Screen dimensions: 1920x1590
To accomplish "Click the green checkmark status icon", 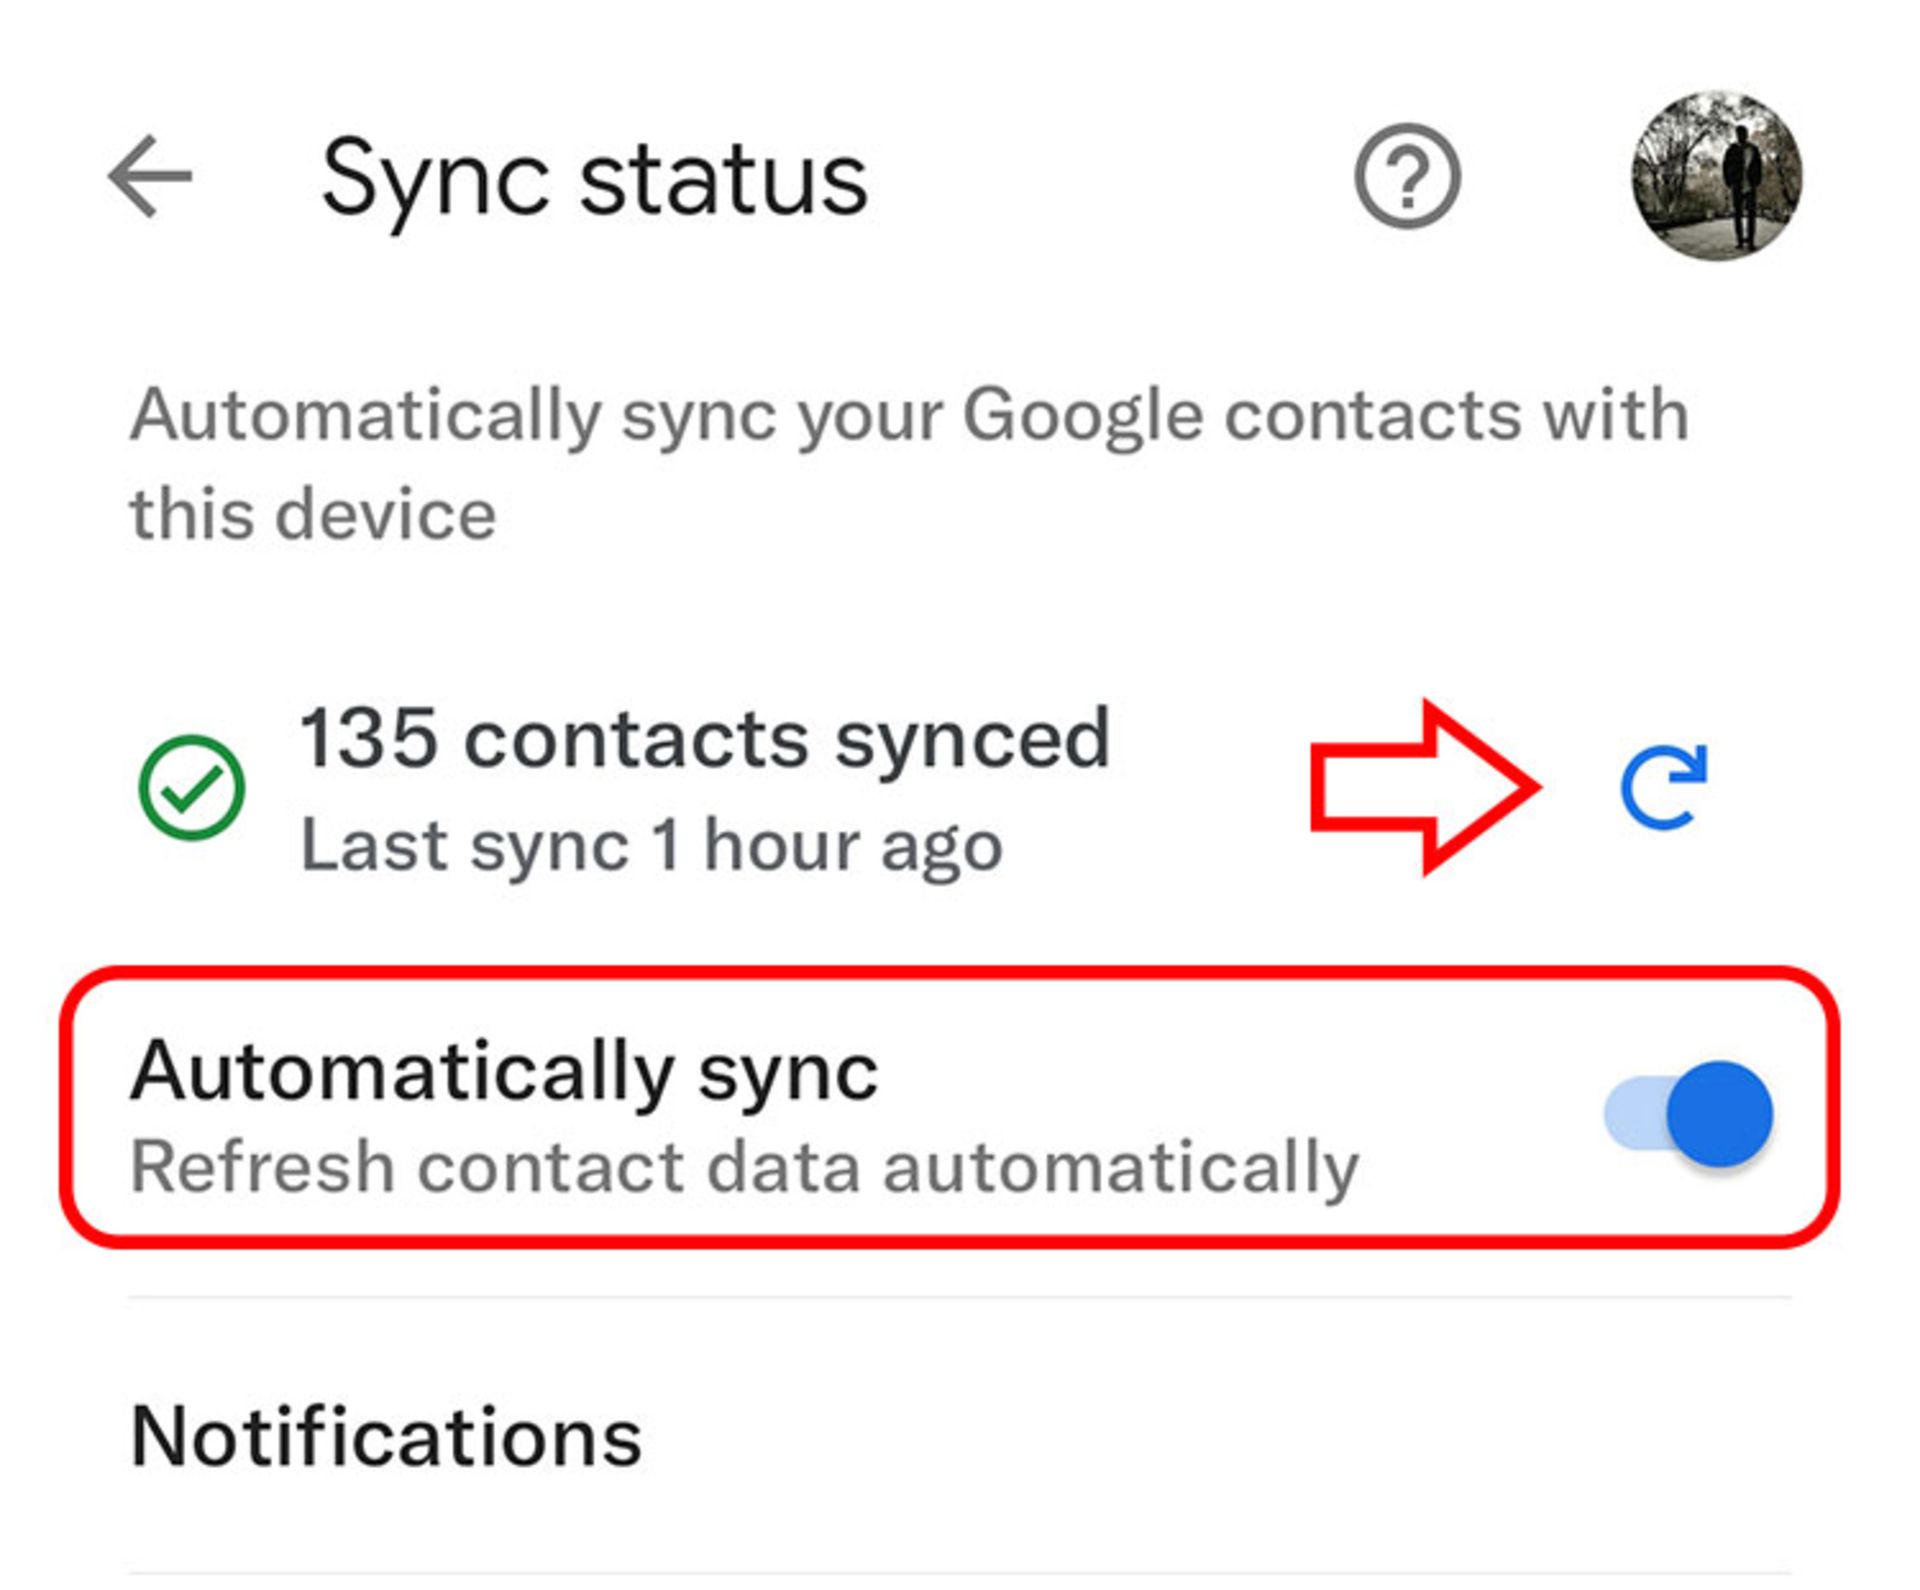I will pyautogui.click(x=191, y=788).
